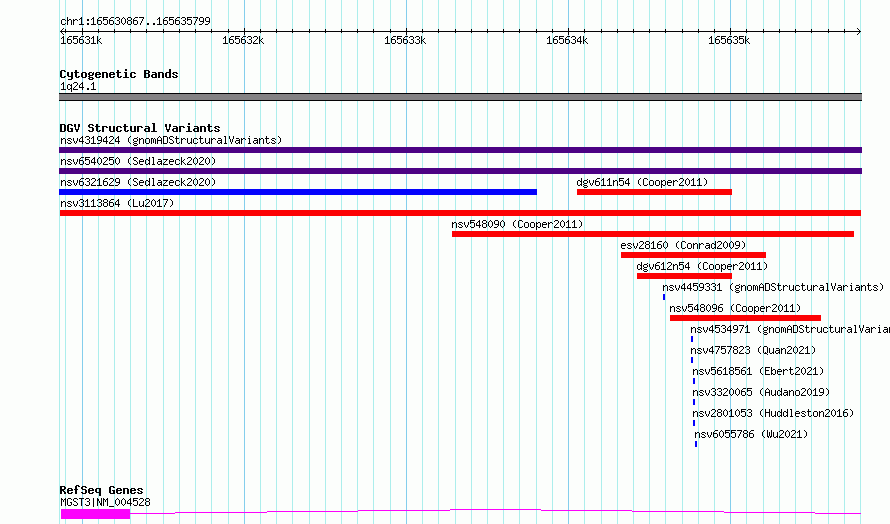Click the nsv3113864 (Lu2017) label

pos(117,203)
